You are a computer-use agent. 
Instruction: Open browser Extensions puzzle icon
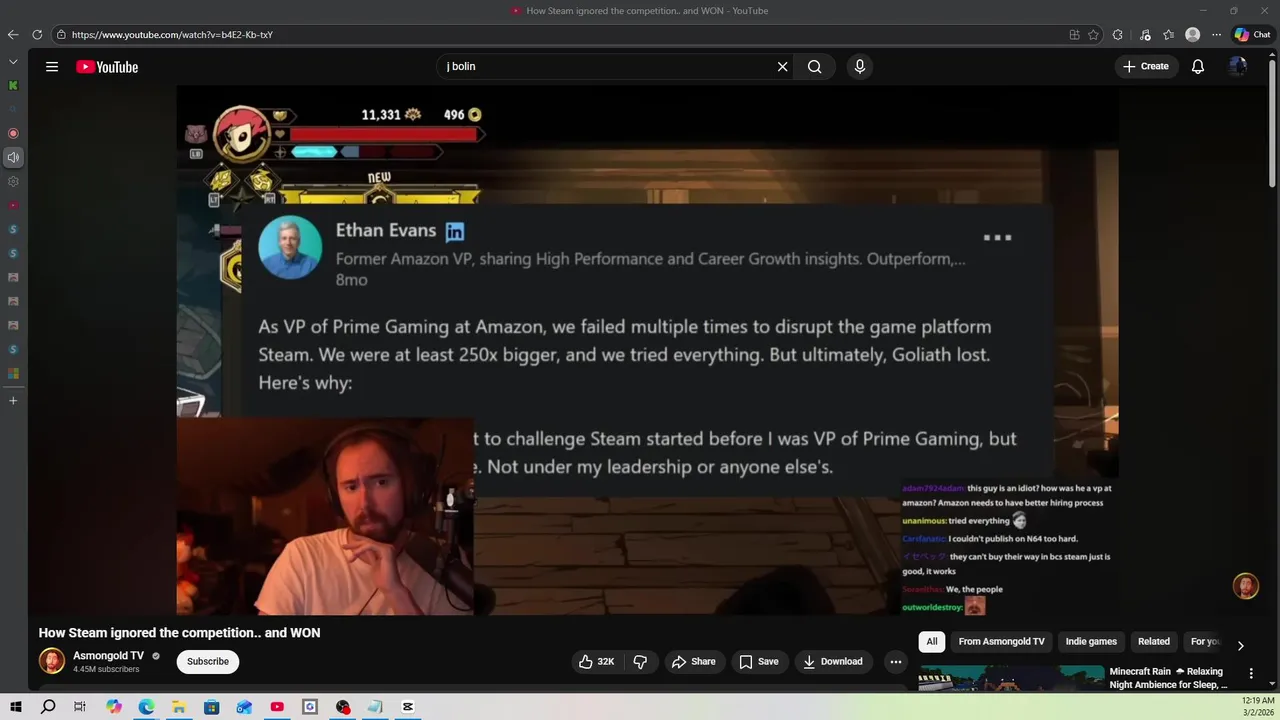1118,35
